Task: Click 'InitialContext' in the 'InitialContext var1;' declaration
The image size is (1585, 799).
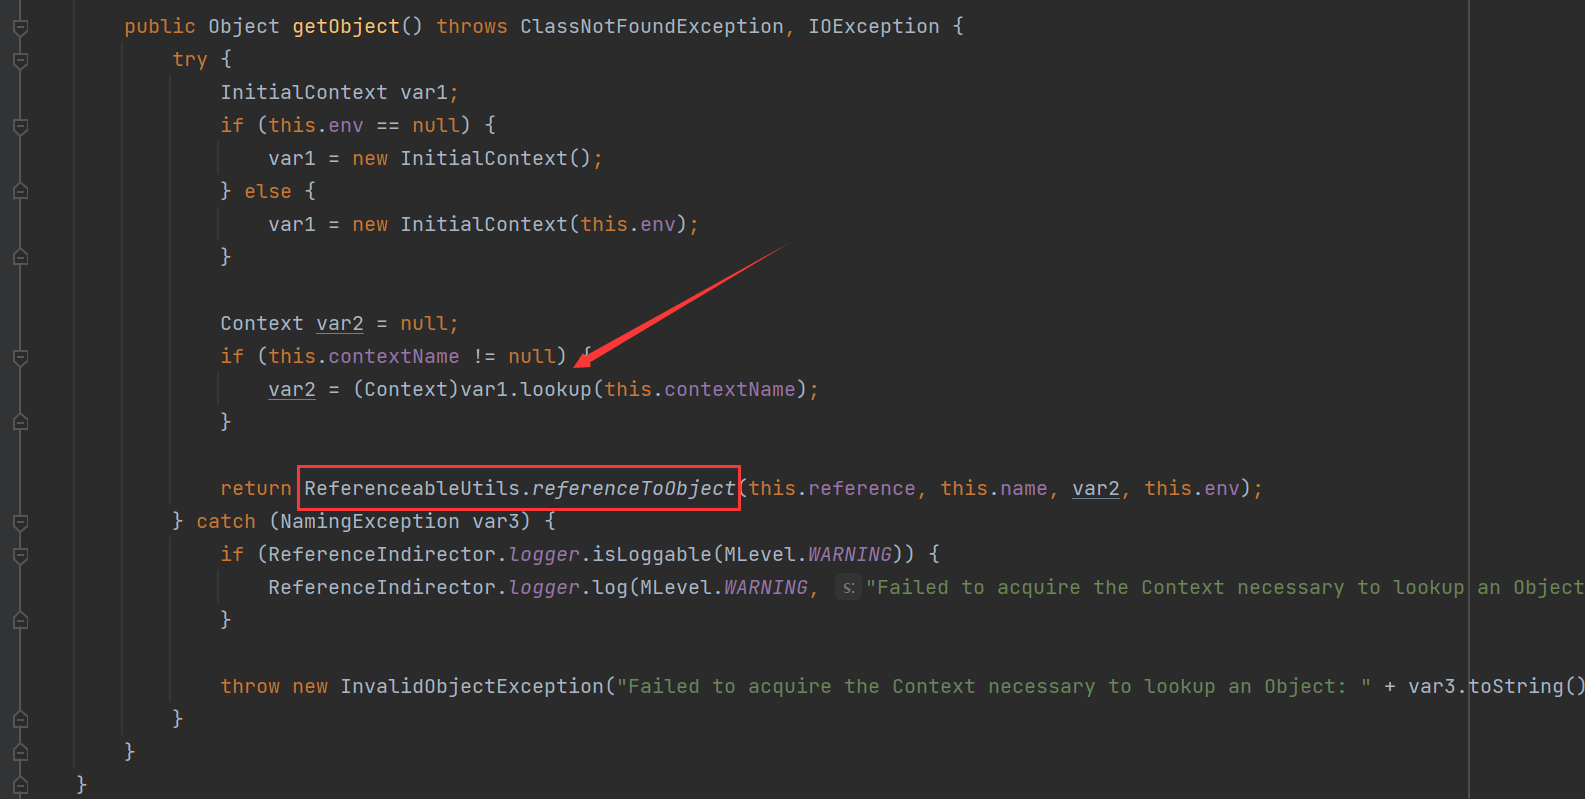Action: tap(304, 93)
